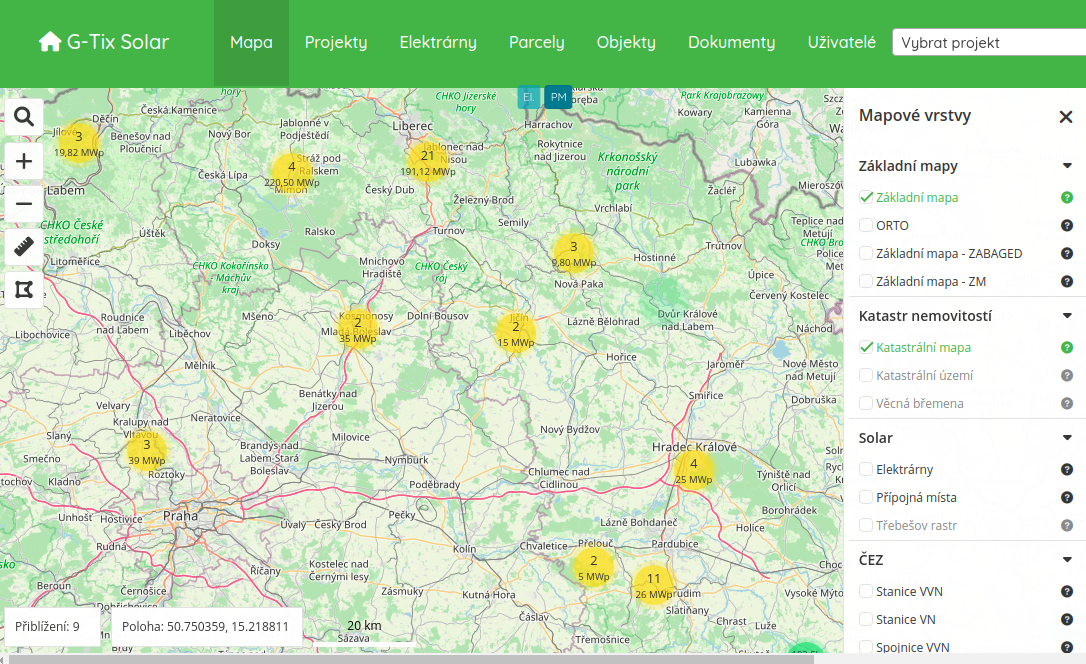The width and height of the screenshot is (1086, 664).
Task: Click the Poloha coordinates readout
Action: point(205,627)
